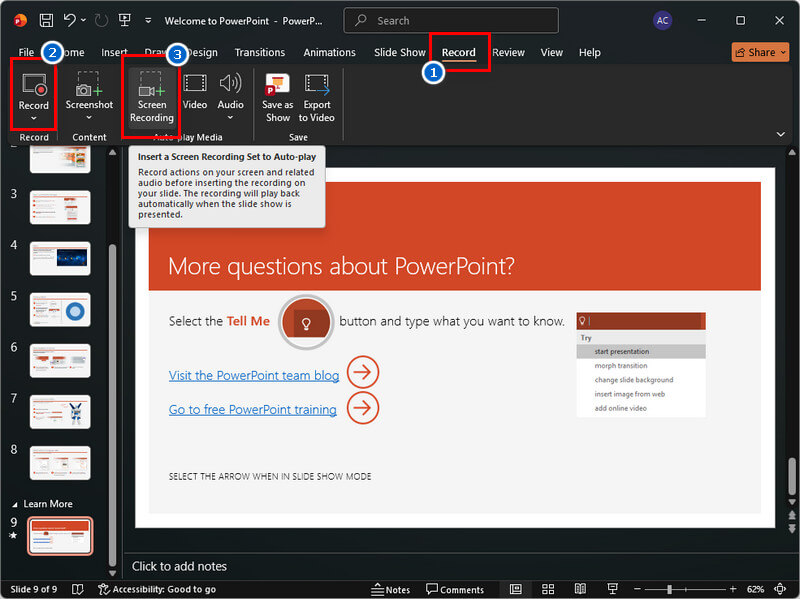The image size is (800, 599).
Task: Switch to Reading View icon
Action: (580, 589)
